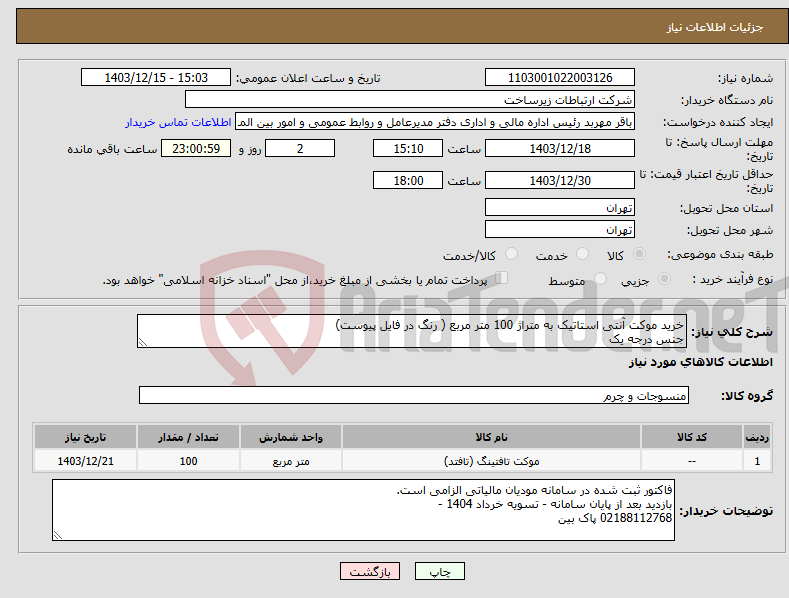Click the need date cell 1403/12/21
This screenshot has height=598, width=789.
pos(85,461)
